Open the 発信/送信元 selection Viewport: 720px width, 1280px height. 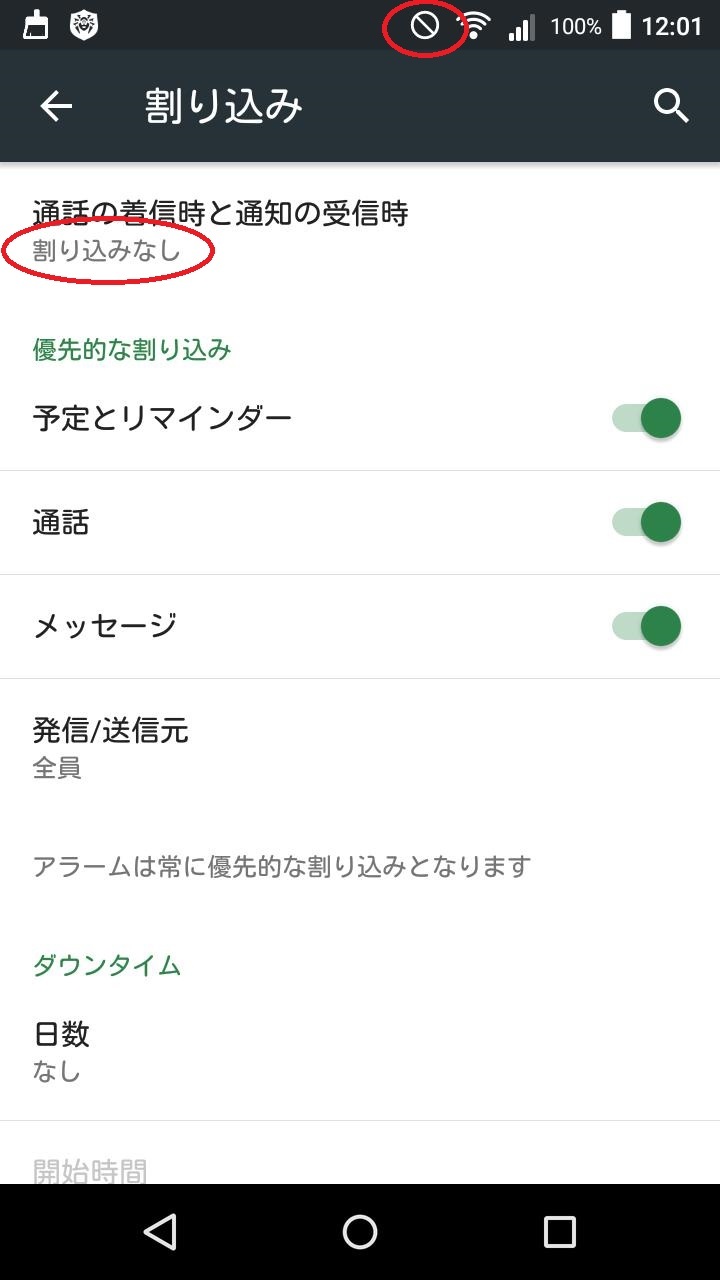110,747
